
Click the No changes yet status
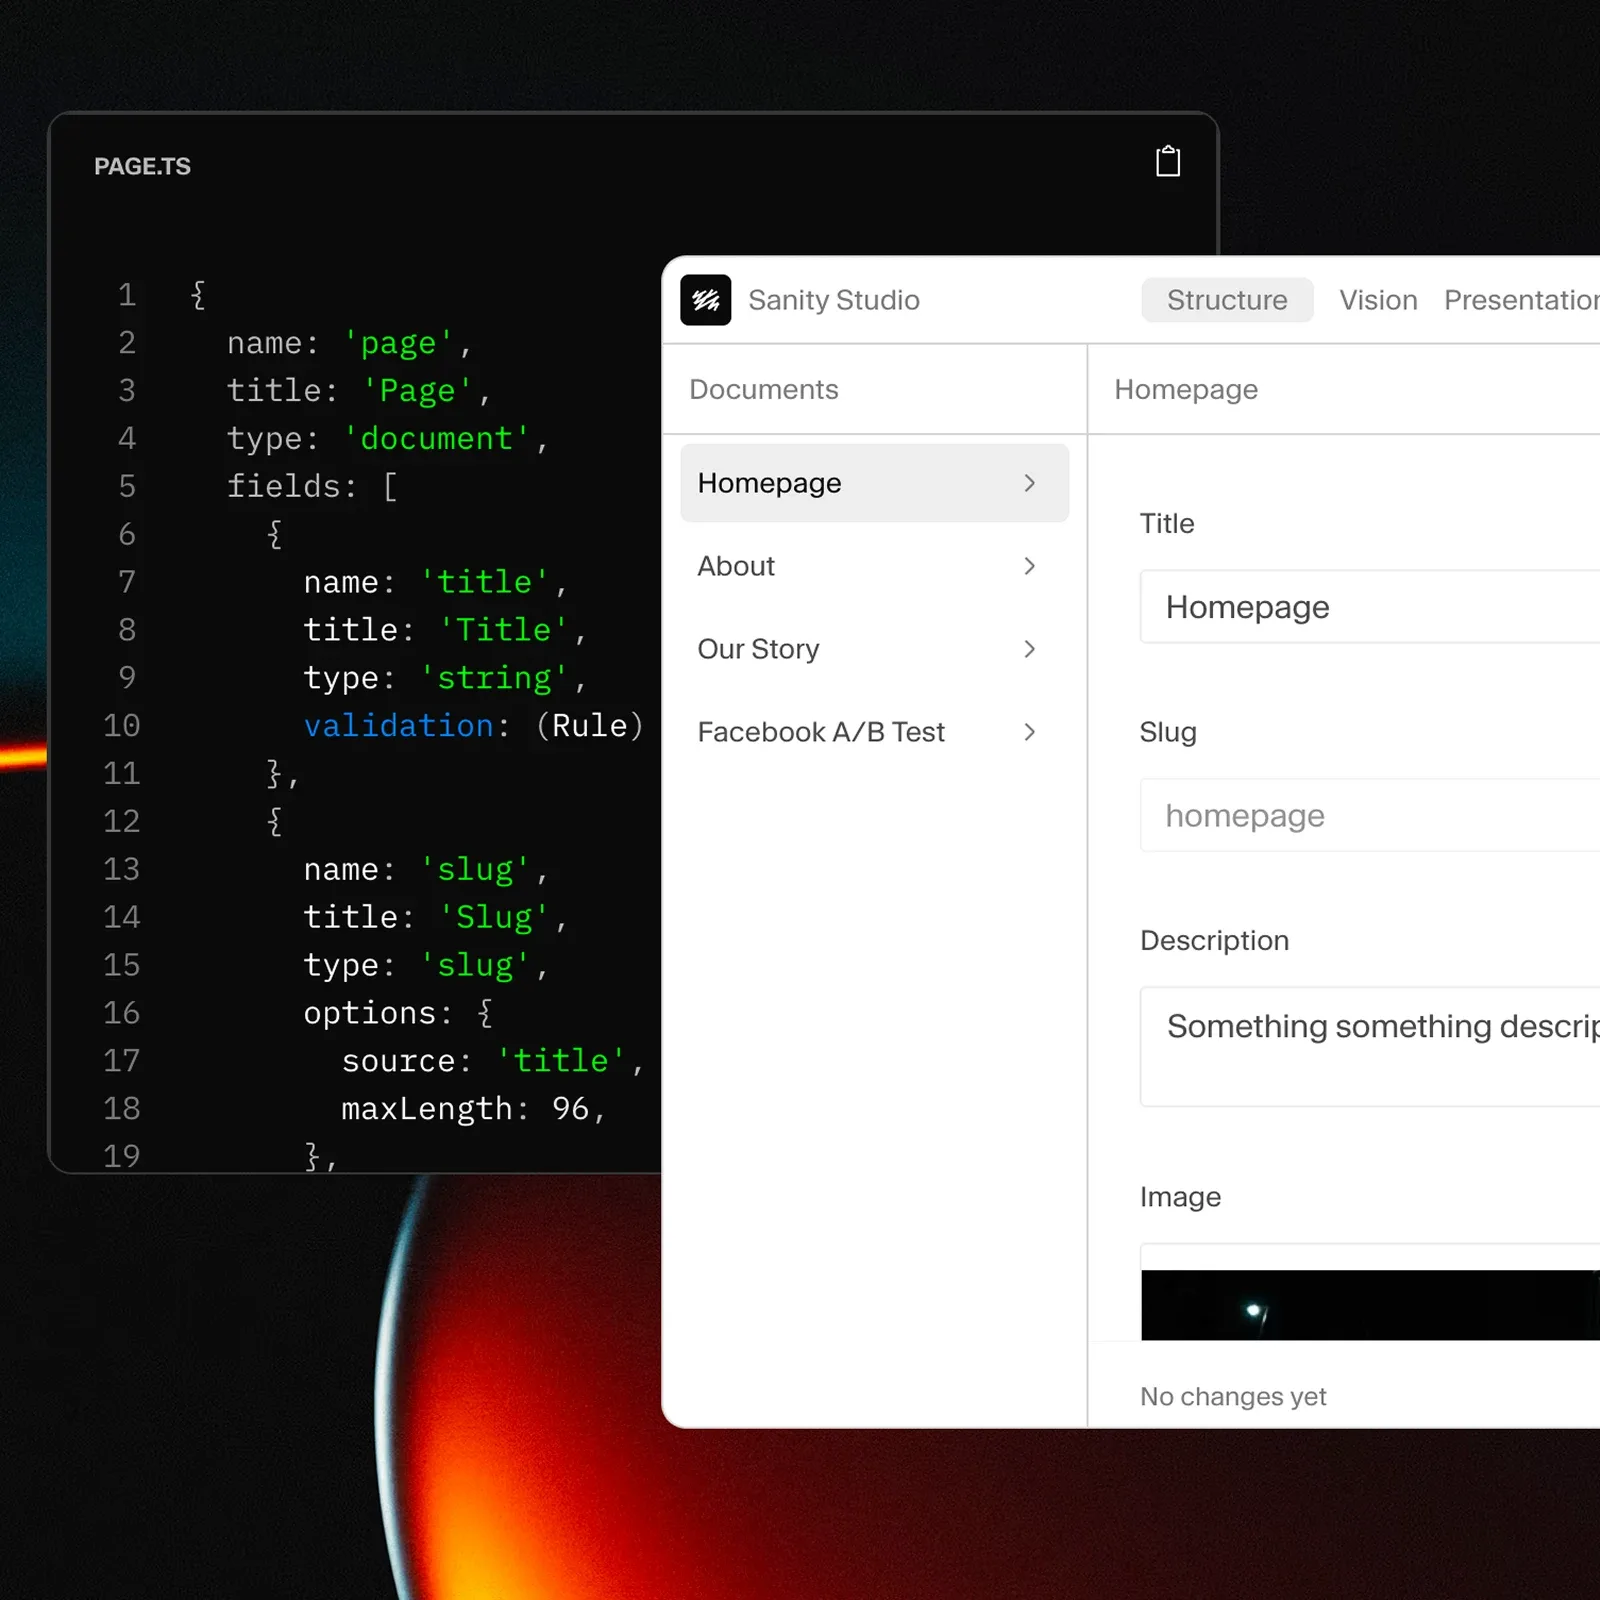[x=1233, y=1396]
